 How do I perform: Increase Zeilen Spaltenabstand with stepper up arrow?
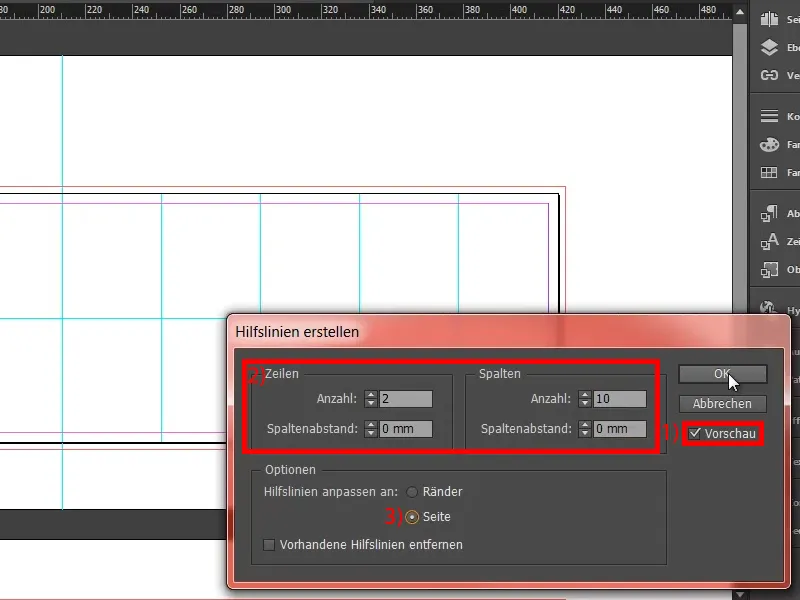click(x=371, y=425)
